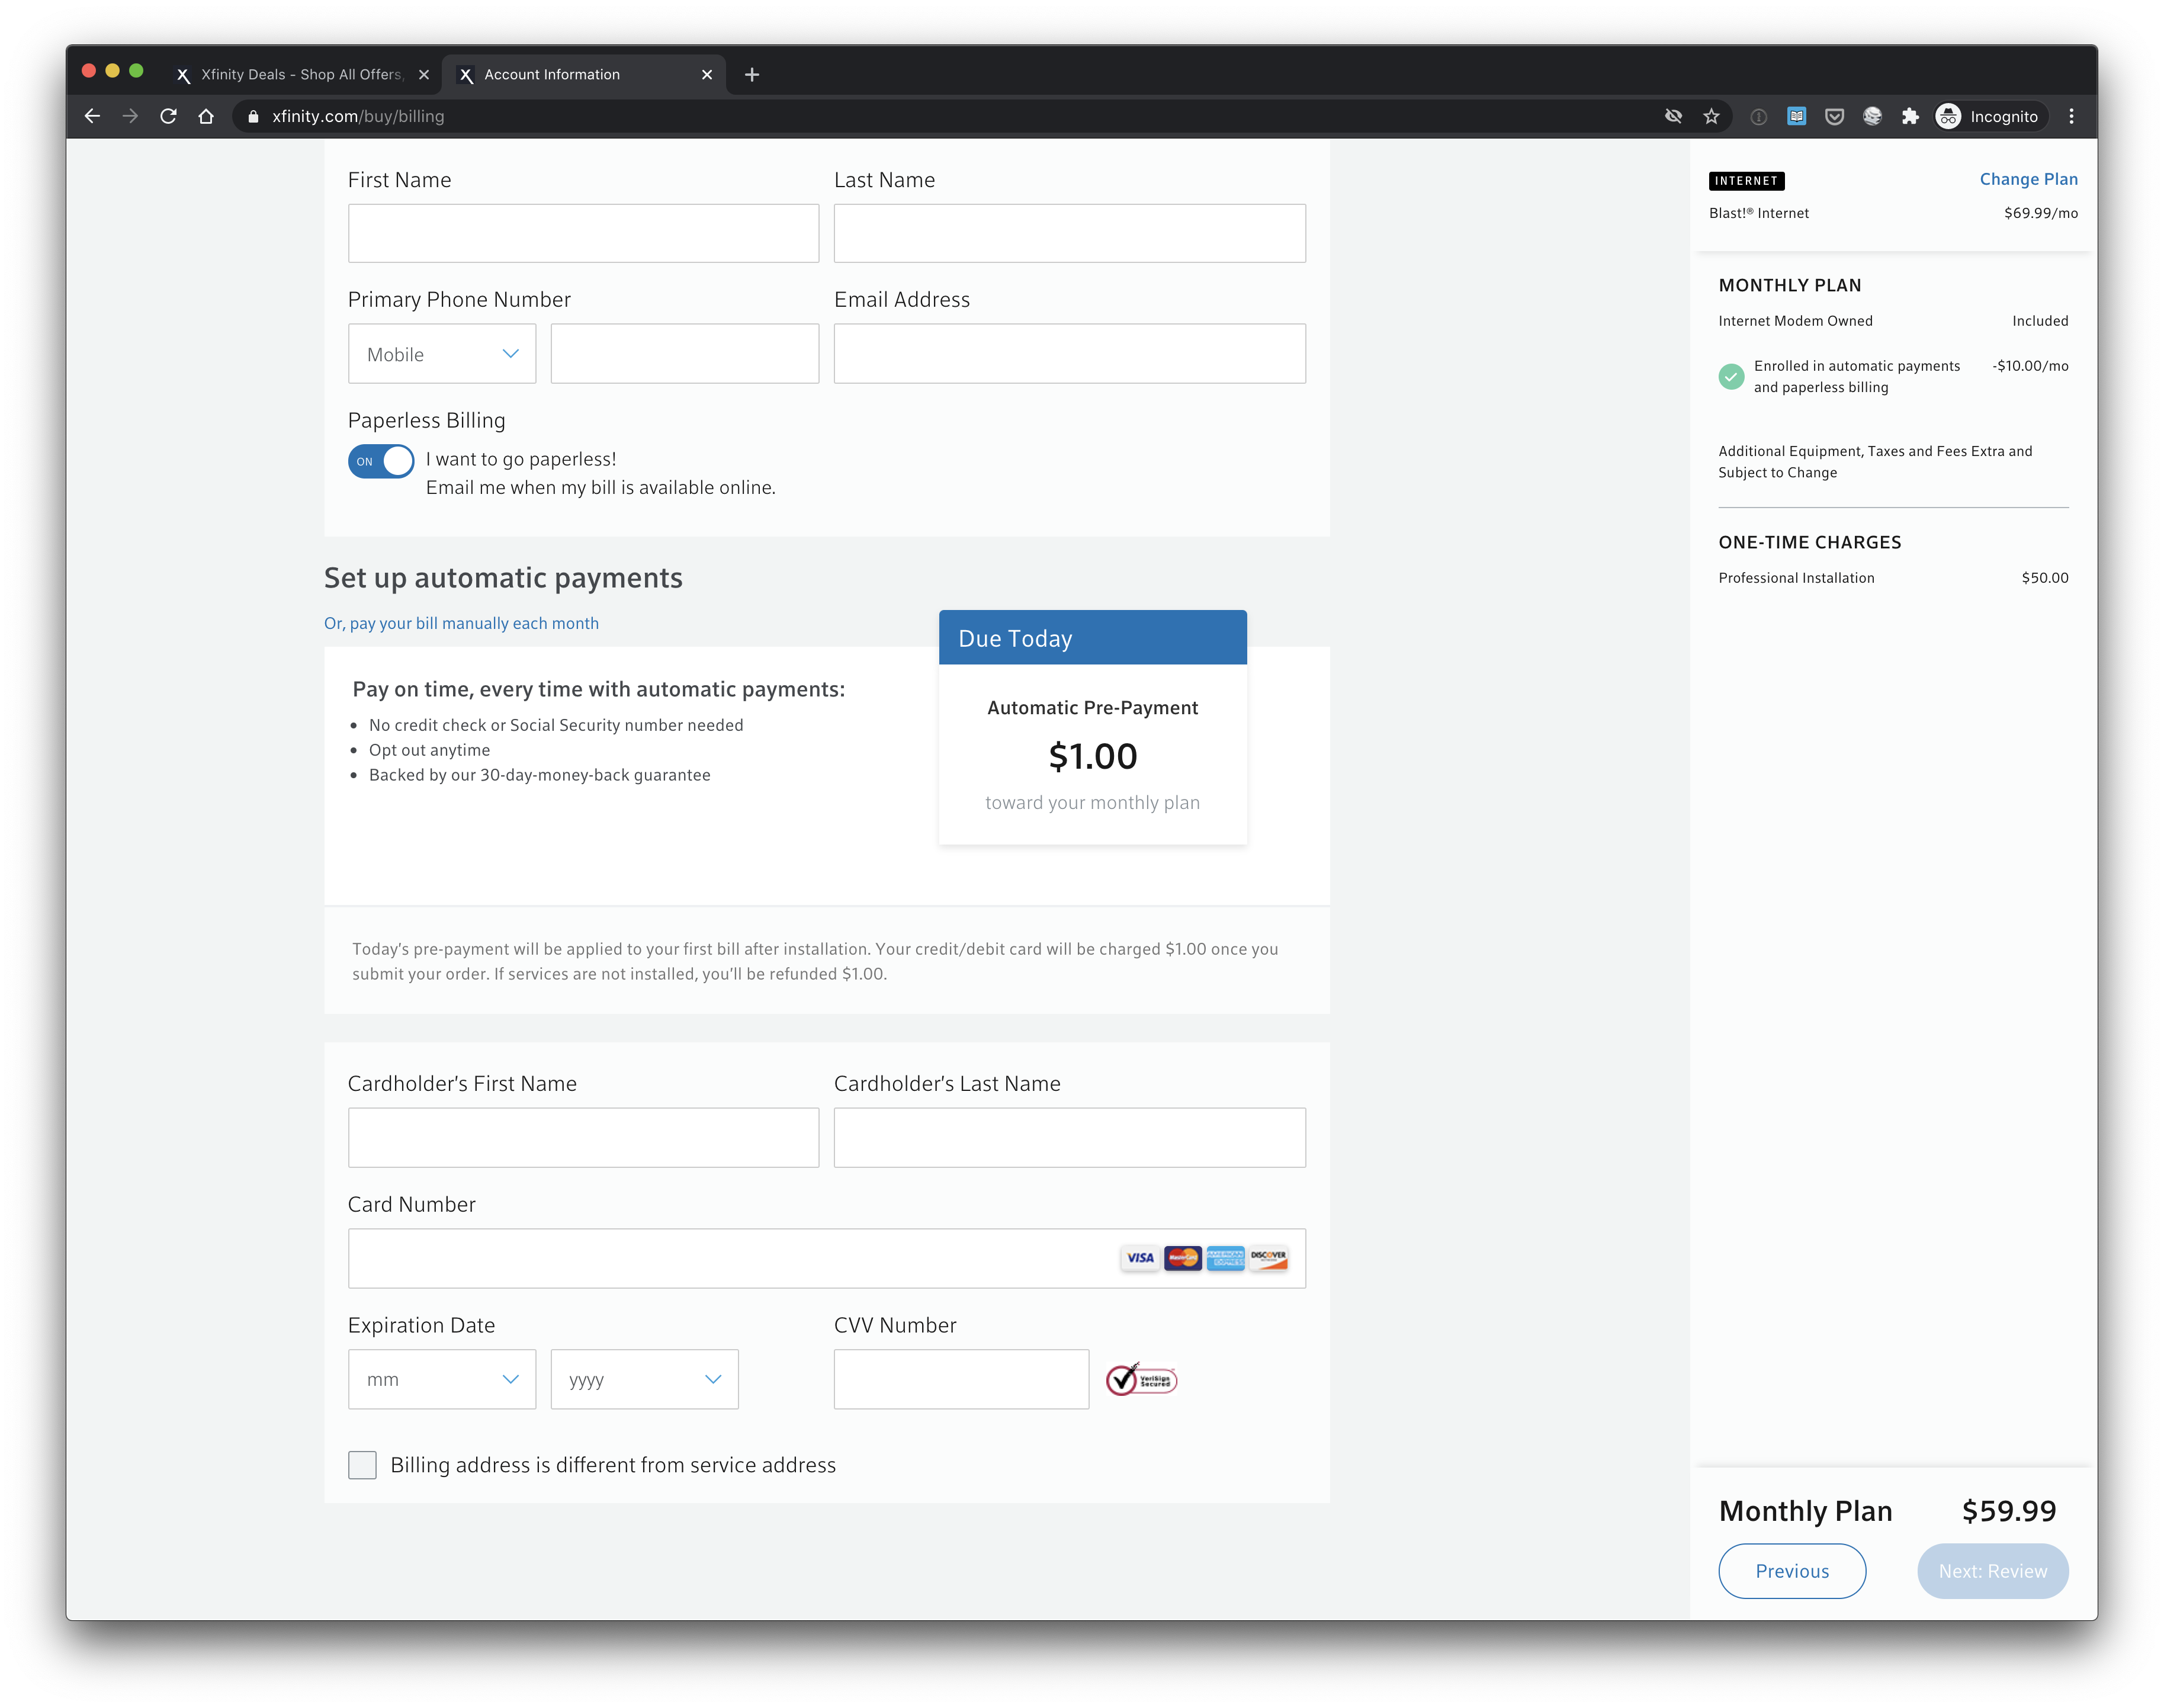This screenshot has height=1708, width=2164.
Task: Bookmark page with the star icon
Action: coord(1711,116)
